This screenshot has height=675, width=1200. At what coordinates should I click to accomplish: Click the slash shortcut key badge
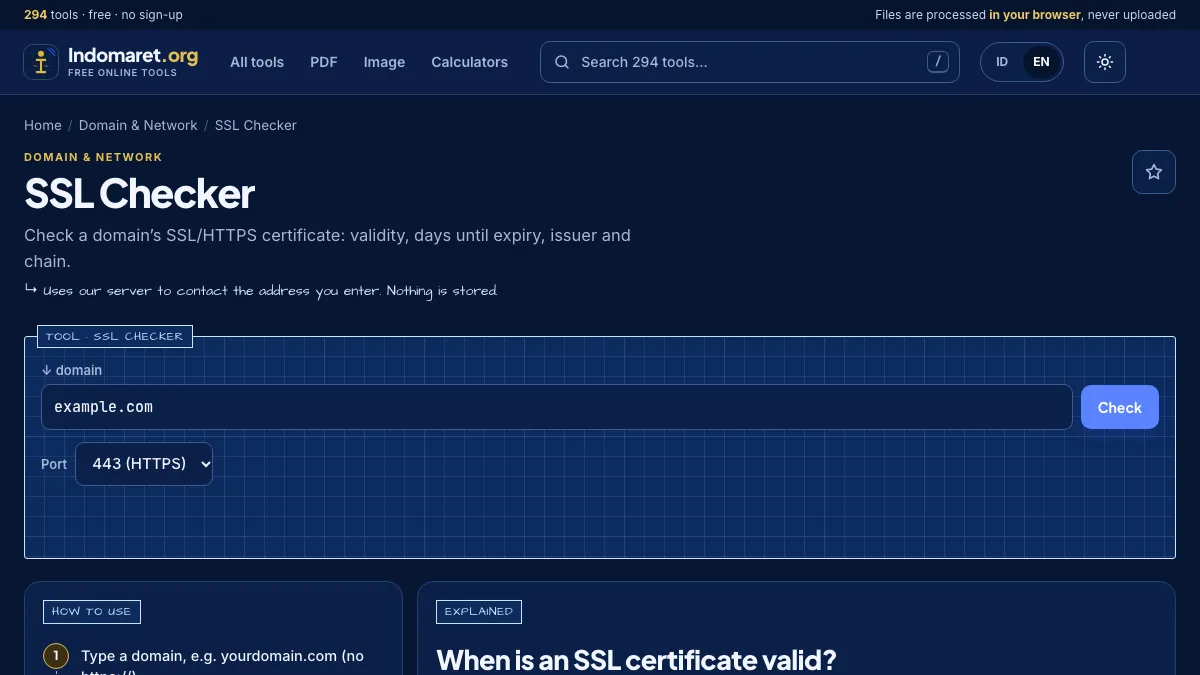tap(937, 62)
